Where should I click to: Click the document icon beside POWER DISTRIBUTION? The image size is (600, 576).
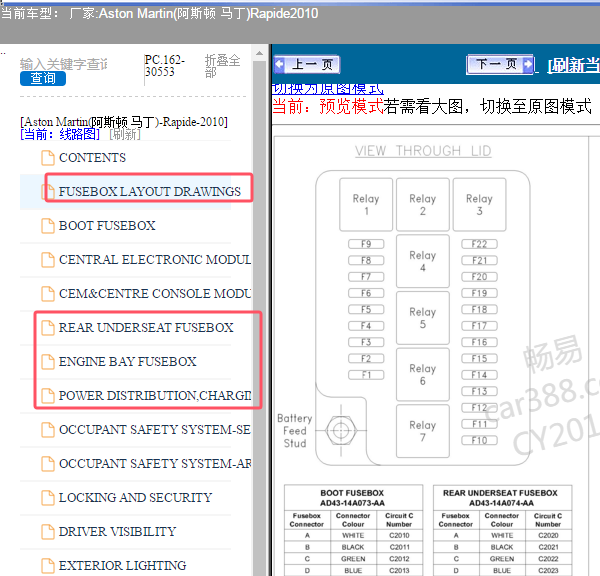pyautogui.click(x=48, y=396)
